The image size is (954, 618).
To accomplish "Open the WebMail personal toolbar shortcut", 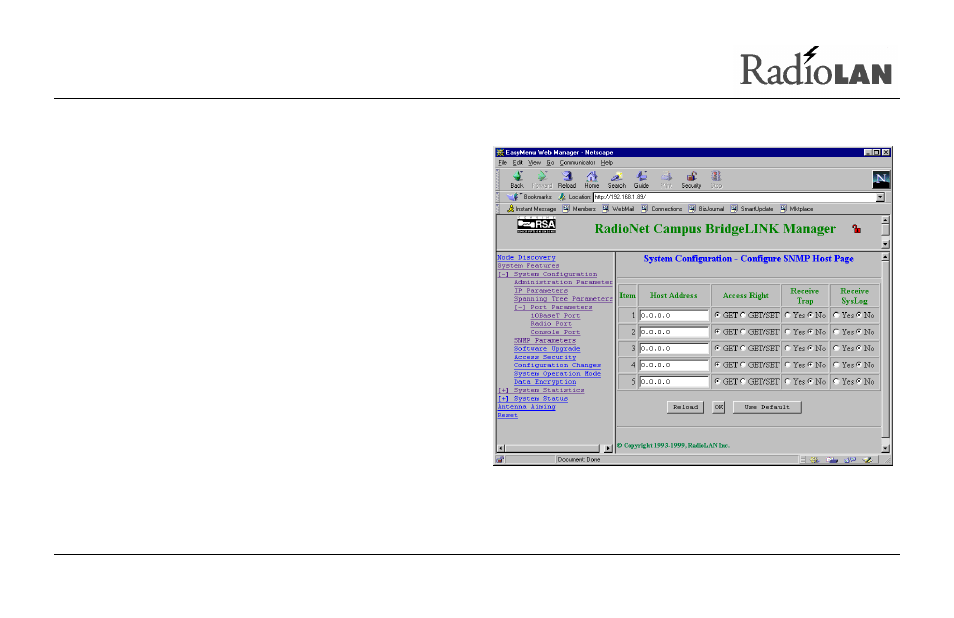I will 618,209.
